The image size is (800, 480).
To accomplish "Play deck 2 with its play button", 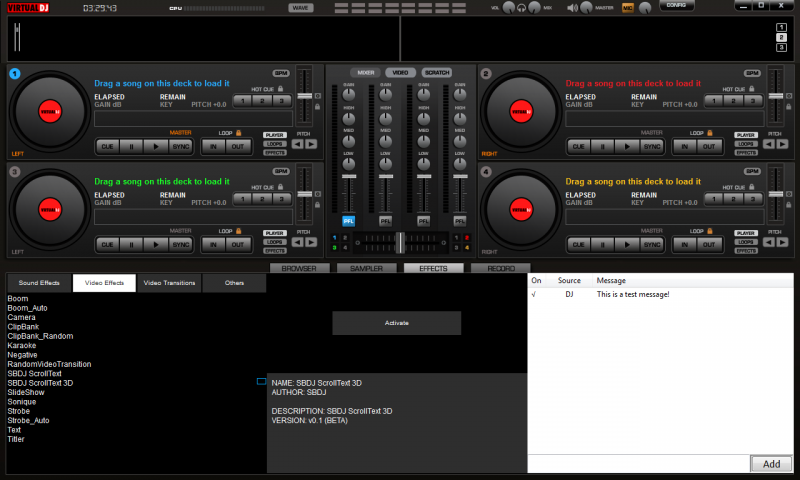I will pyautogui.click(x=627, y=146).
